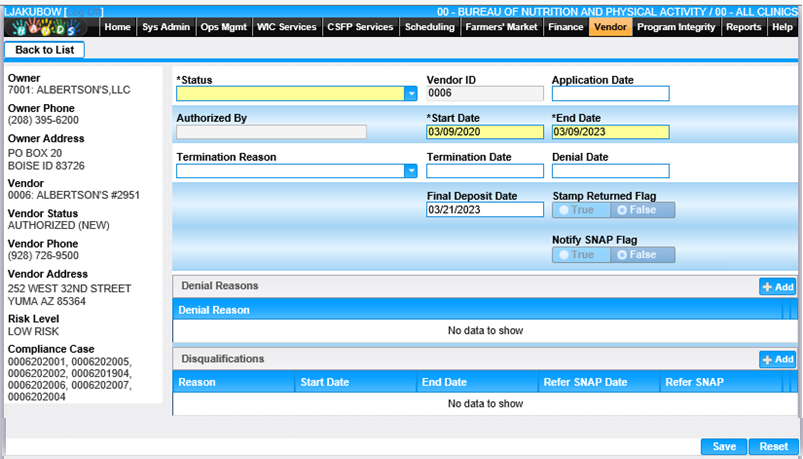
Task: Expand the Status dropdown arrow
Action: (411, 93)
